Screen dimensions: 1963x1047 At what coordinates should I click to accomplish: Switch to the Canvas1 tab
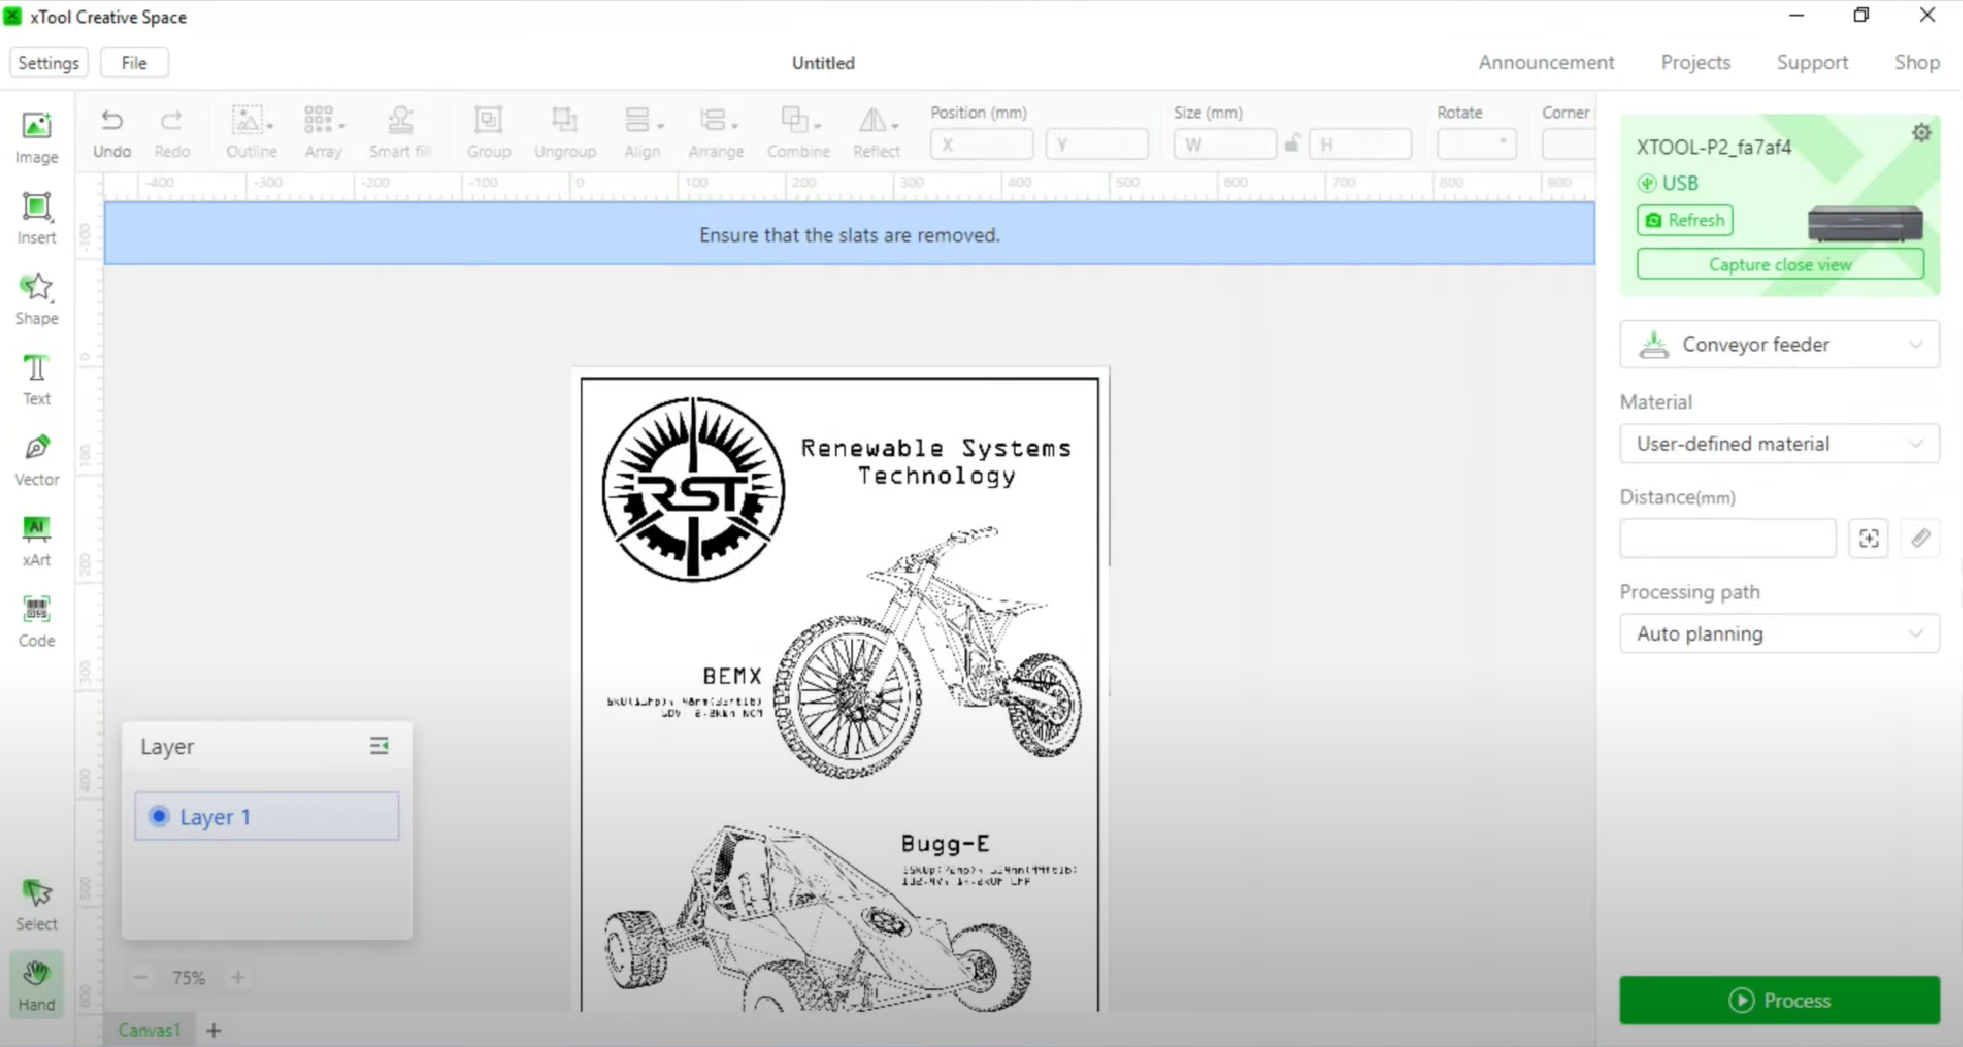click(149, 1030)
